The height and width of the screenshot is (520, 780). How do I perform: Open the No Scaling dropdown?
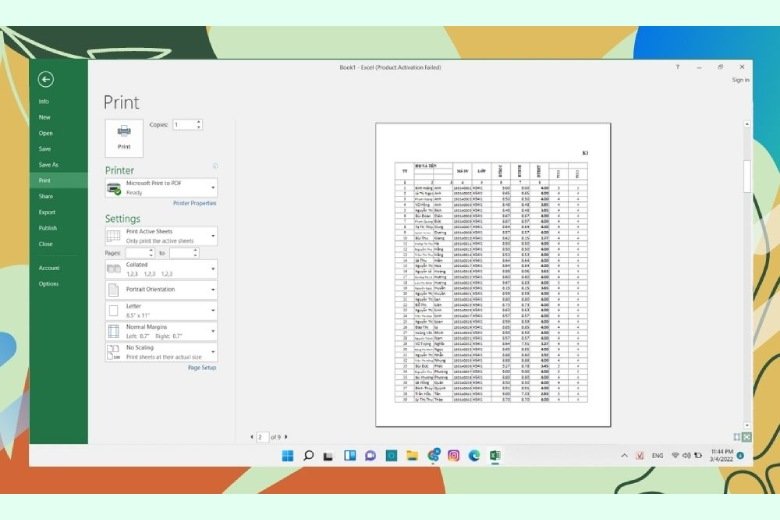coord(161,352)
